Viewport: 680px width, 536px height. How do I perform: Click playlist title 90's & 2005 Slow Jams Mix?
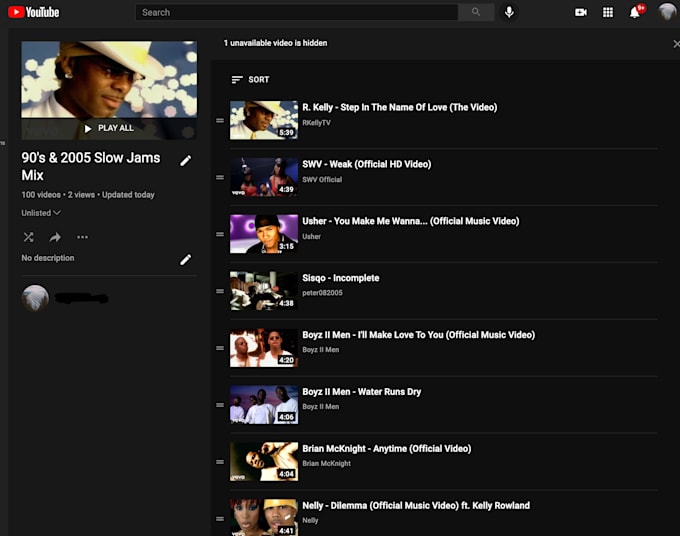91,167
